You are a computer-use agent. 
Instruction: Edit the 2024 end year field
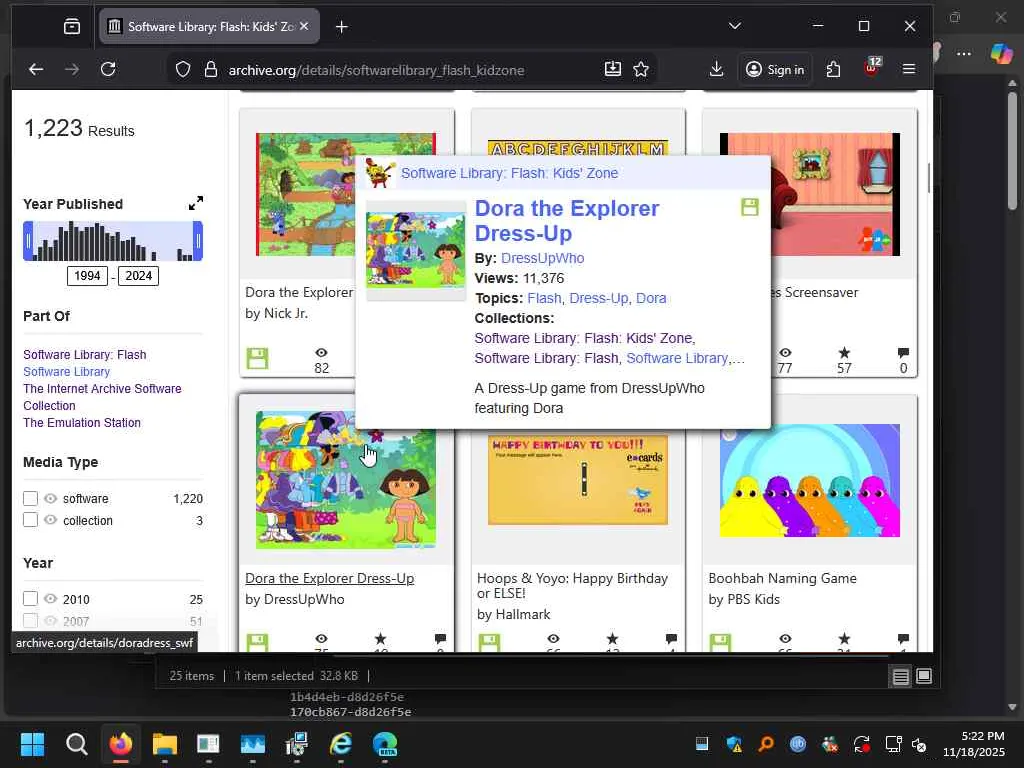(138, 276)
